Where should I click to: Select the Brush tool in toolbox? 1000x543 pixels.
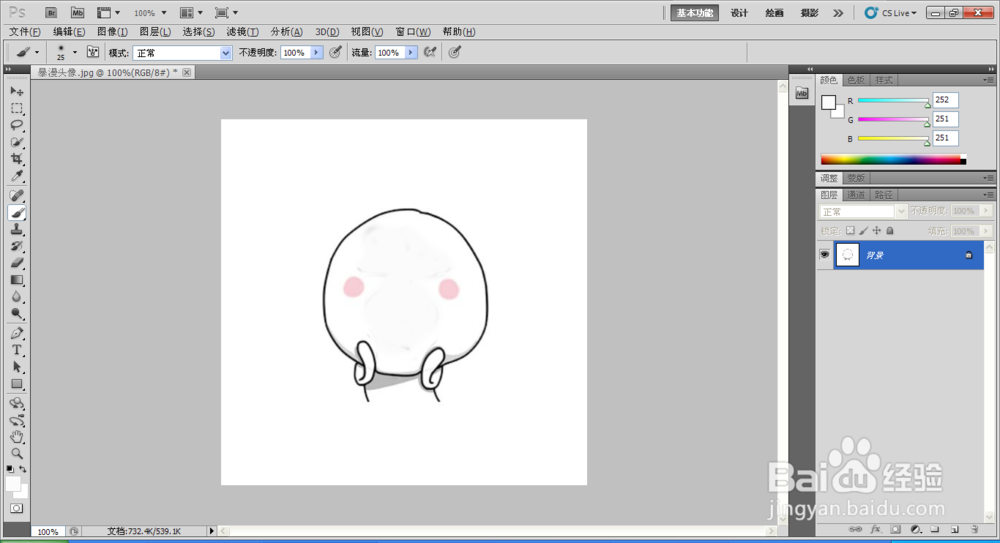coord(17,213)
